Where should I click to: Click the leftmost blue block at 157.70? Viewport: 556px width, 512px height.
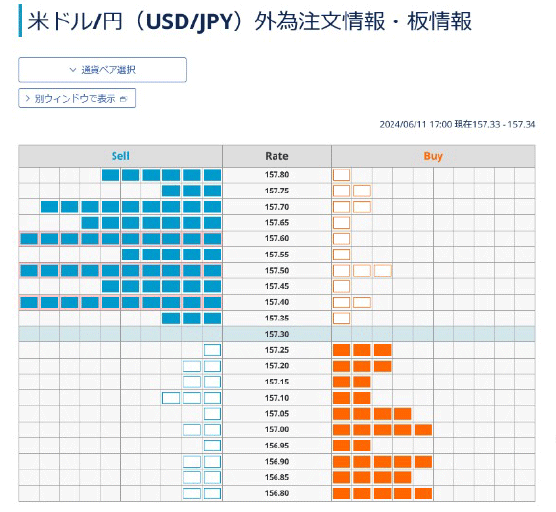coord(49,207)
